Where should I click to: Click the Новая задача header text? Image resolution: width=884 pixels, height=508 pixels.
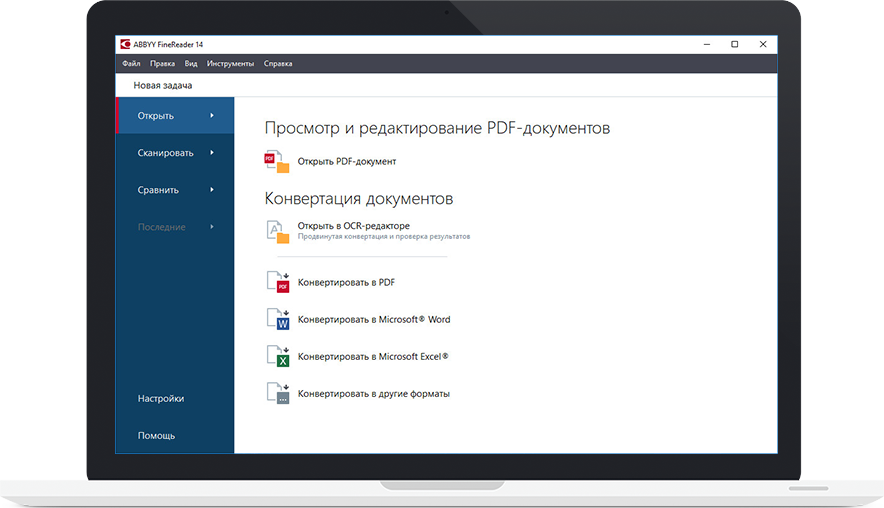click(x=162, y=86)
